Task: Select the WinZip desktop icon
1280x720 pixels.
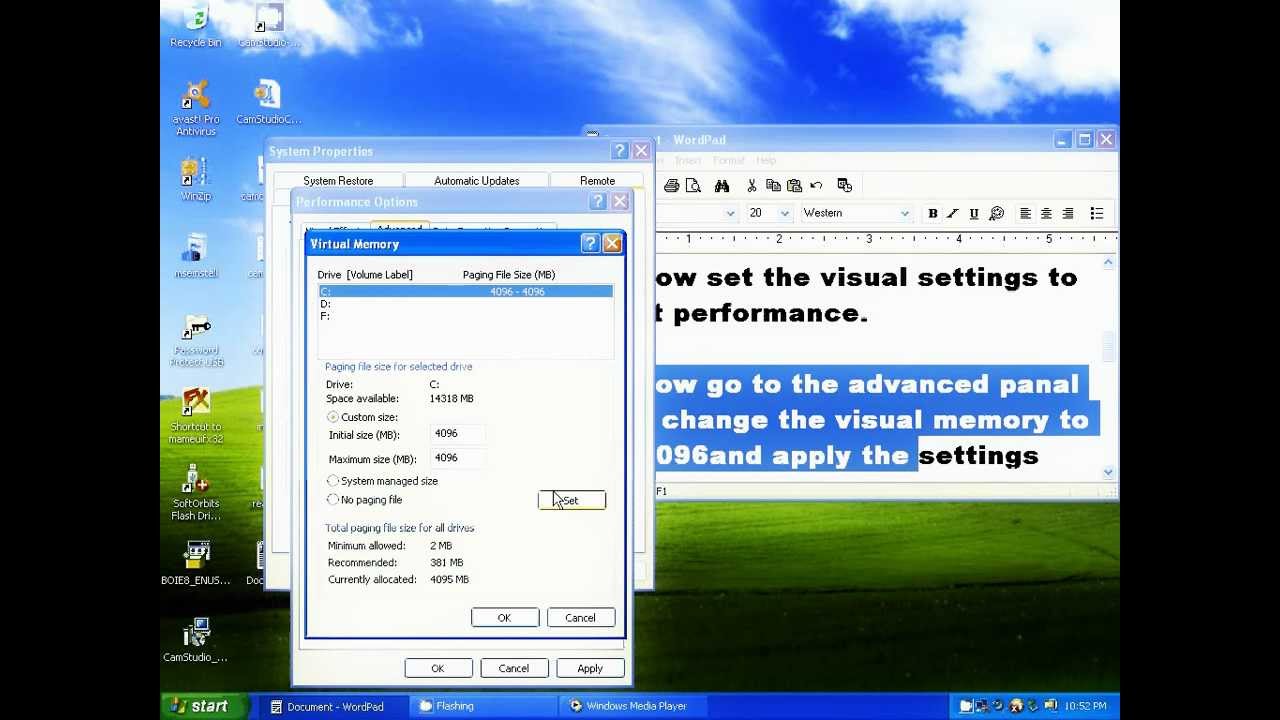Action: click(196, 179)
